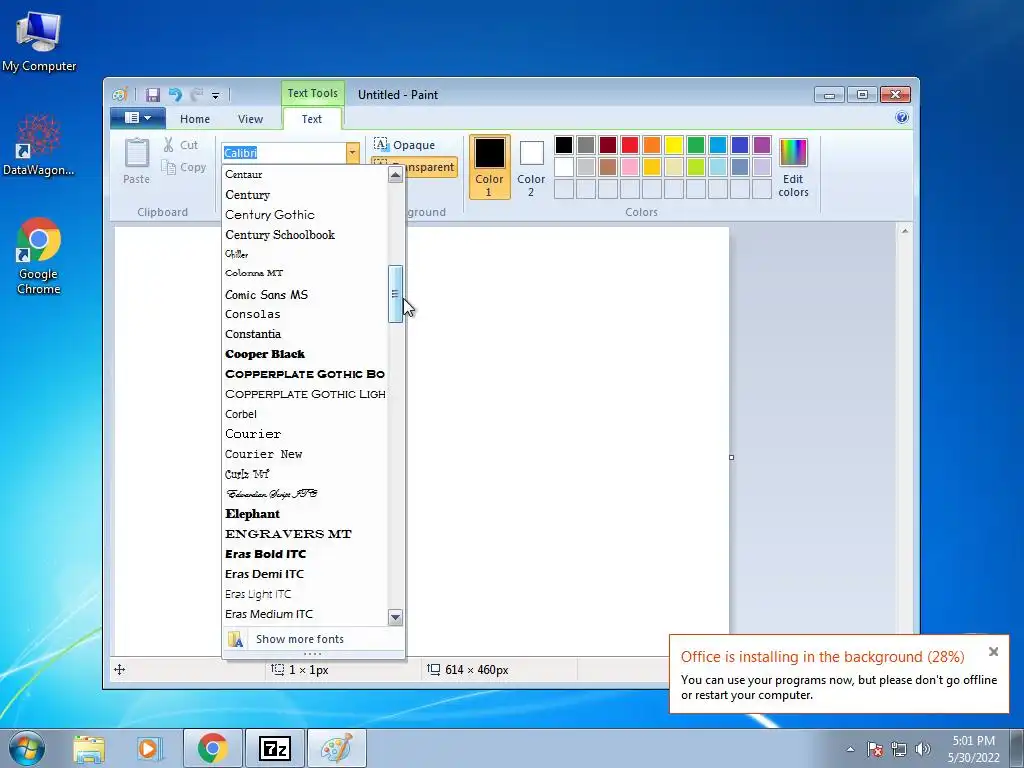This screenshot has width=1024, height=768.
Task: Choose Copperplate Gothic Light font
Action: click(305, 394)
